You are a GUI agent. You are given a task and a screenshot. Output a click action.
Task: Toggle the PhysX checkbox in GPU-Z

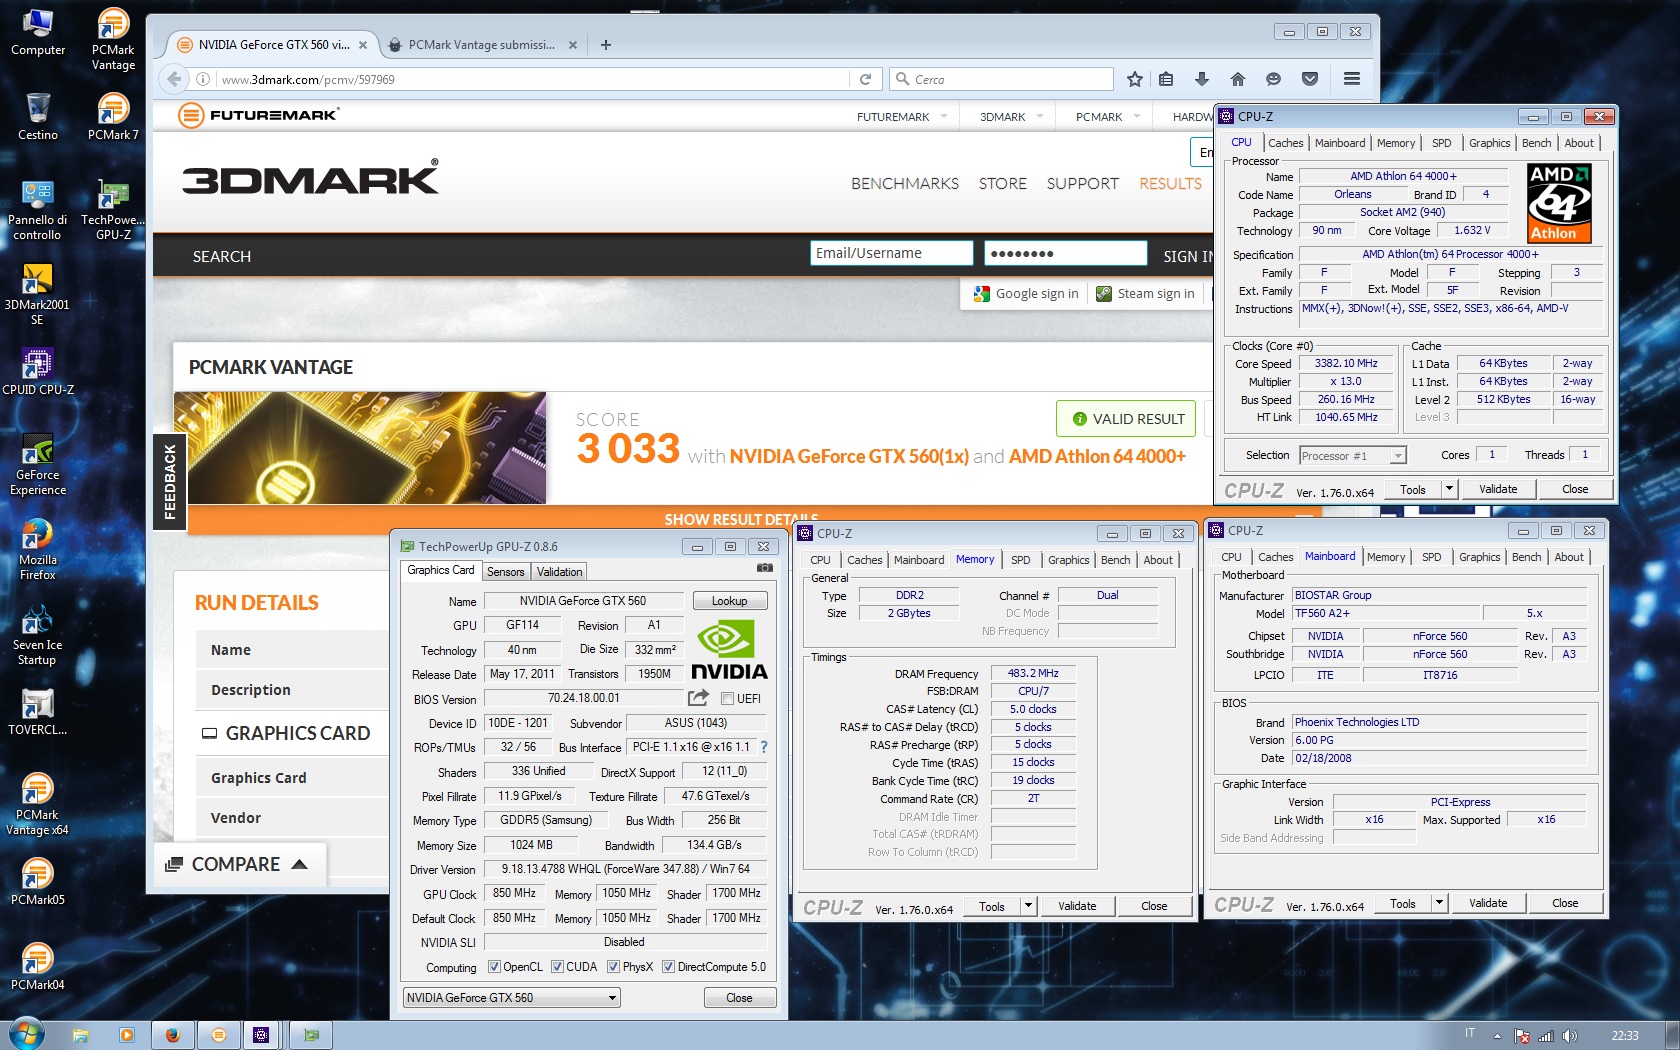613,967
